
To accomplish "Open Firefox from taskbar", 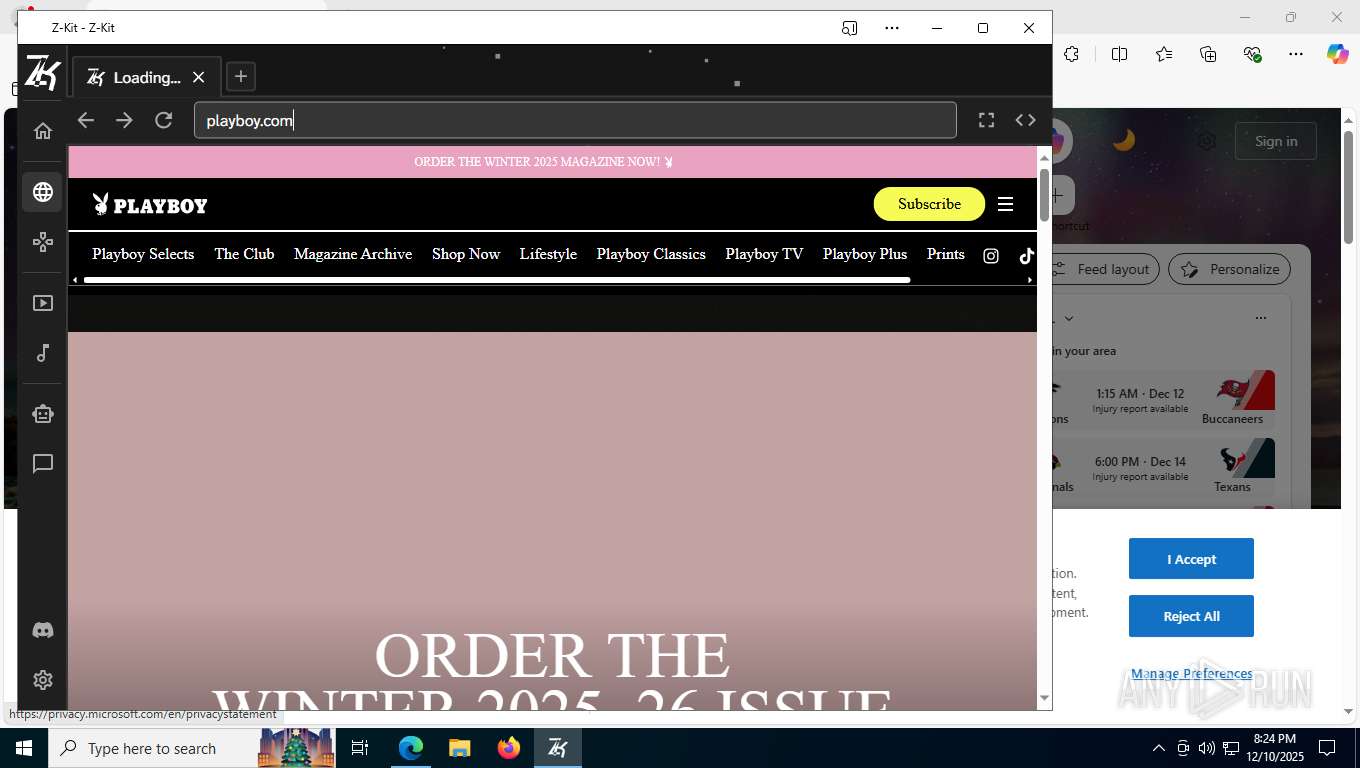I will click(x=509, y=748).
